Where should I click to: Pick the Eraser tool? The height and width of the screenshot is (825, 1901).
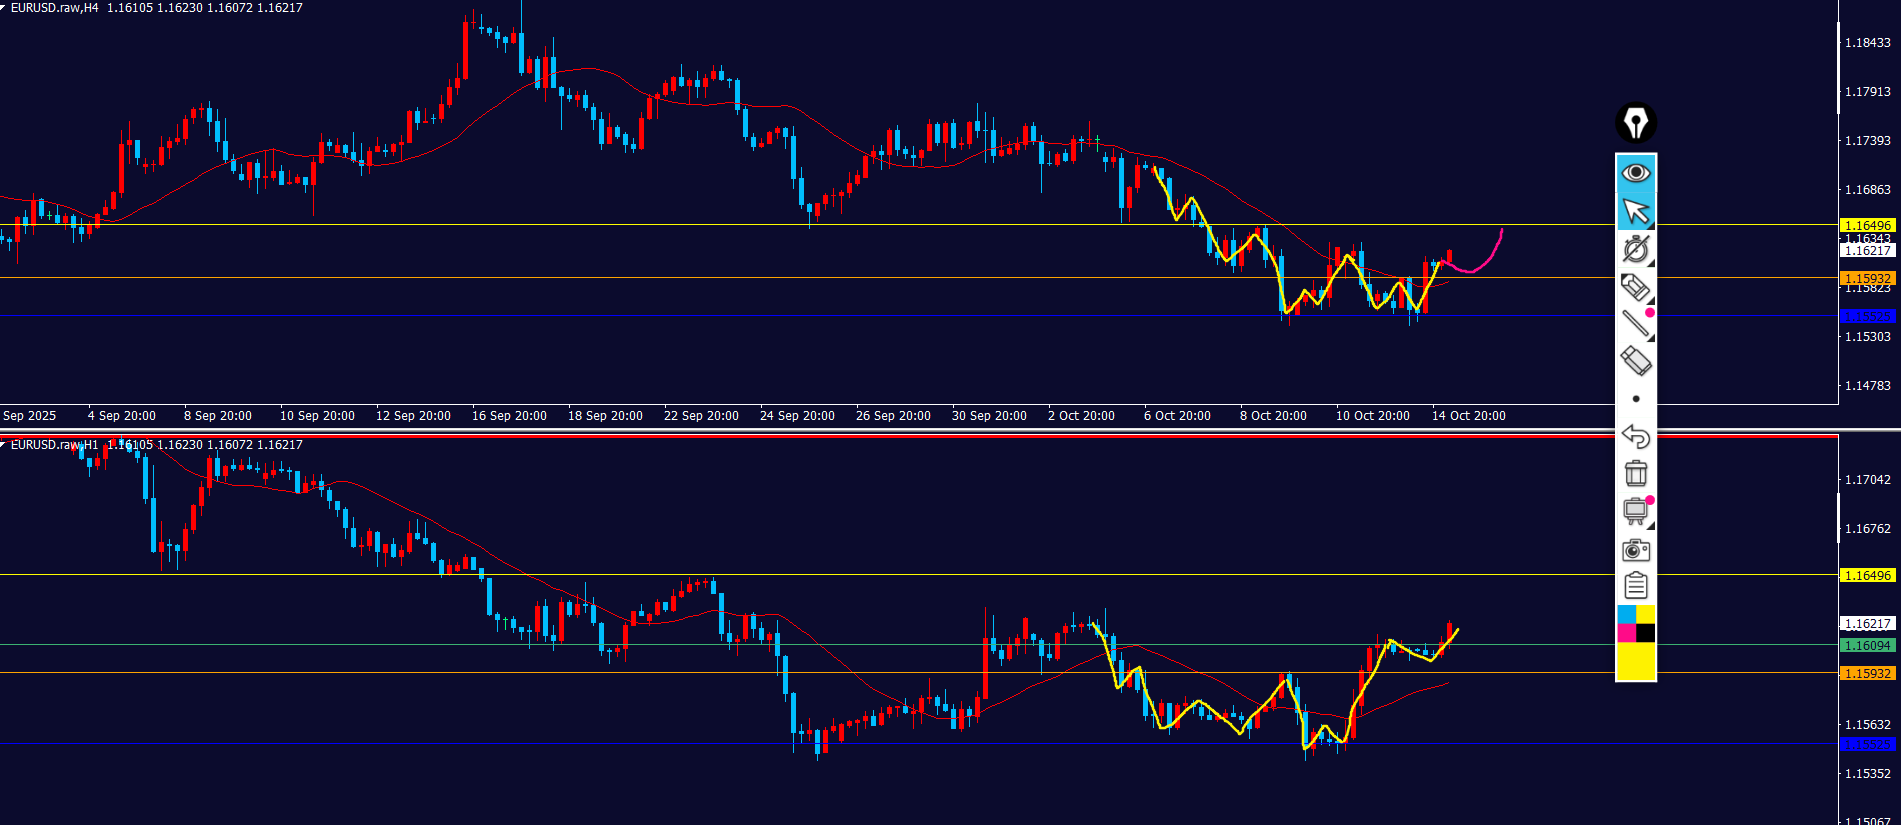pos(1635,361)
